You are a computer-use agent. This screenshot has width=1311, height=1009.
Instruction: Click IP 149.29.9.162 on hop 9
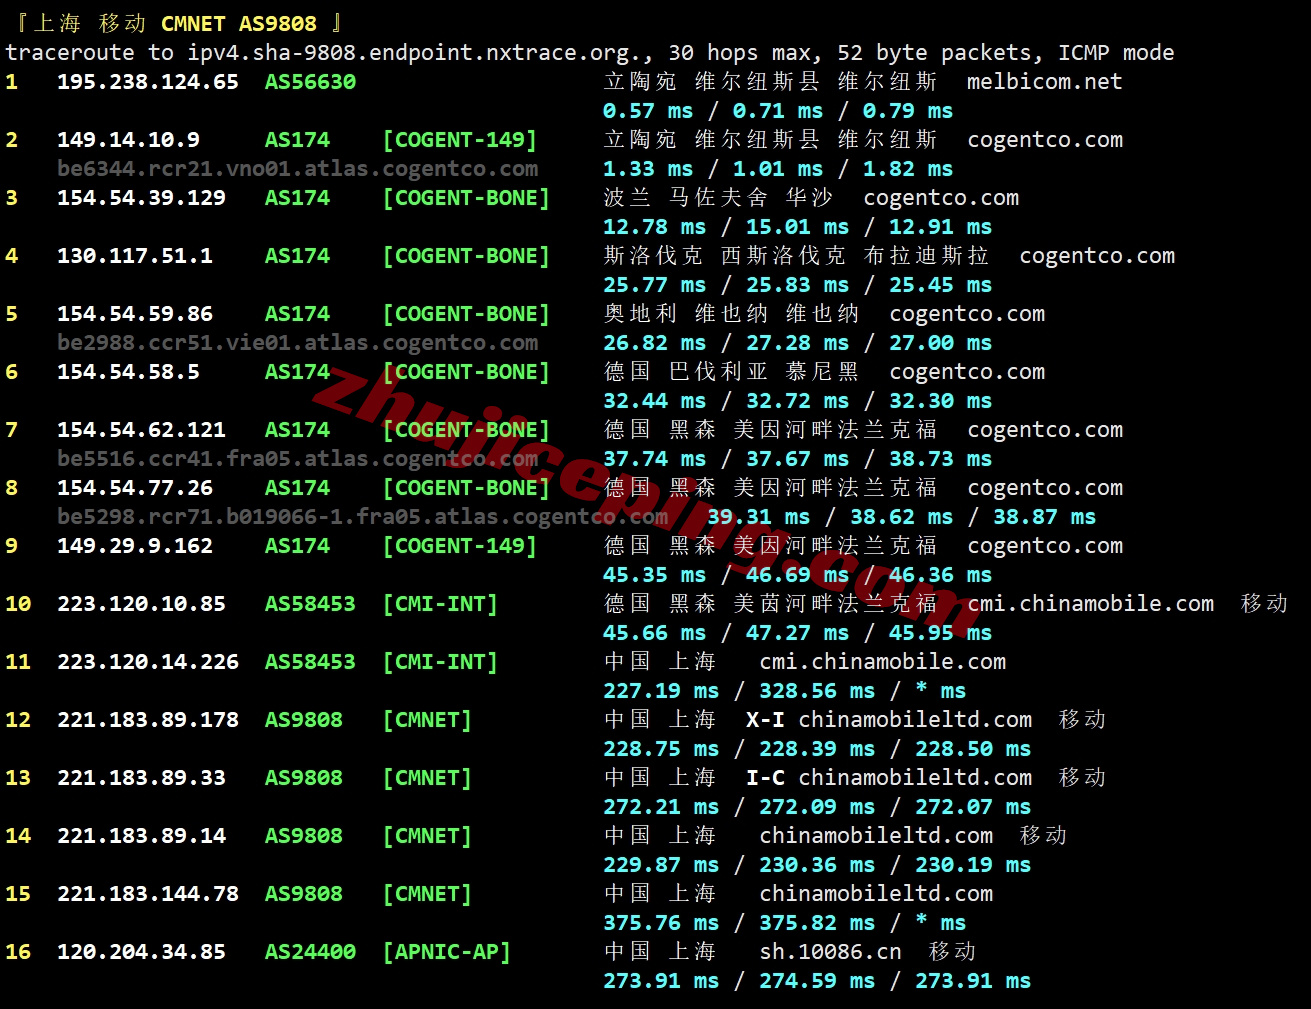click(x=135, y=546)
